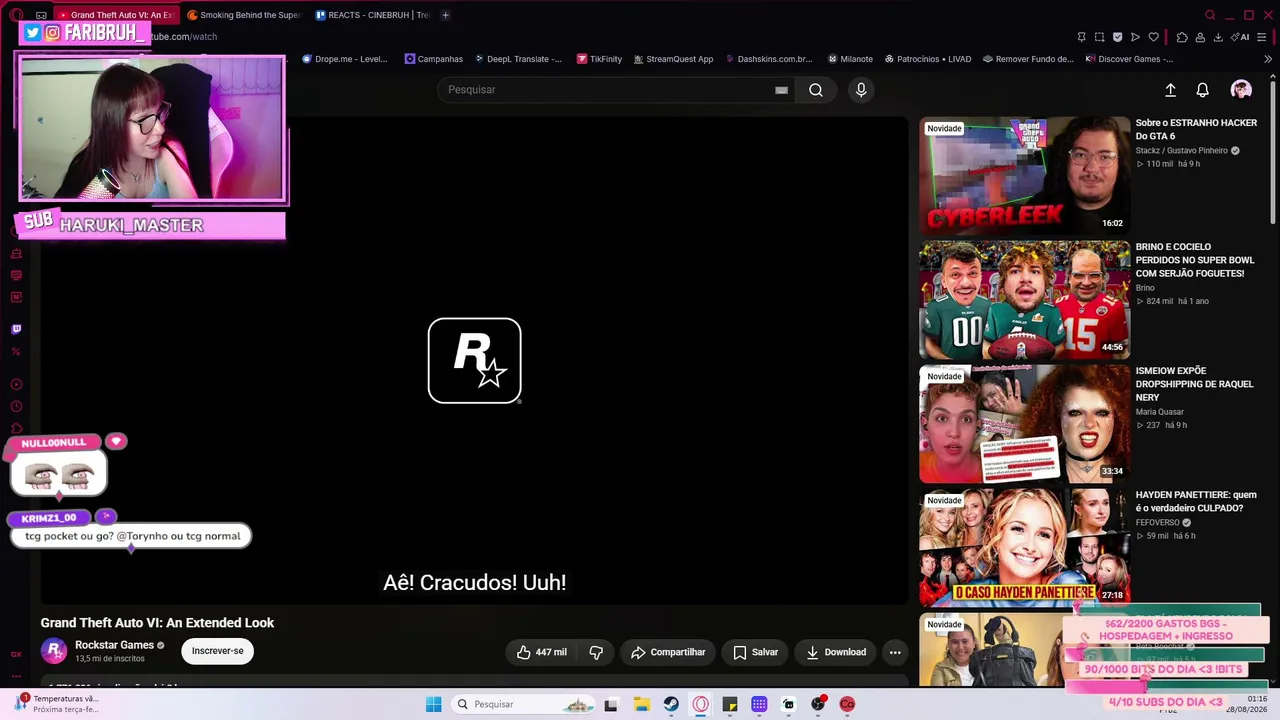Viewport: 1280px width, 720px height.
Task: Open the Drope.me bookmark
Action: 344,59
